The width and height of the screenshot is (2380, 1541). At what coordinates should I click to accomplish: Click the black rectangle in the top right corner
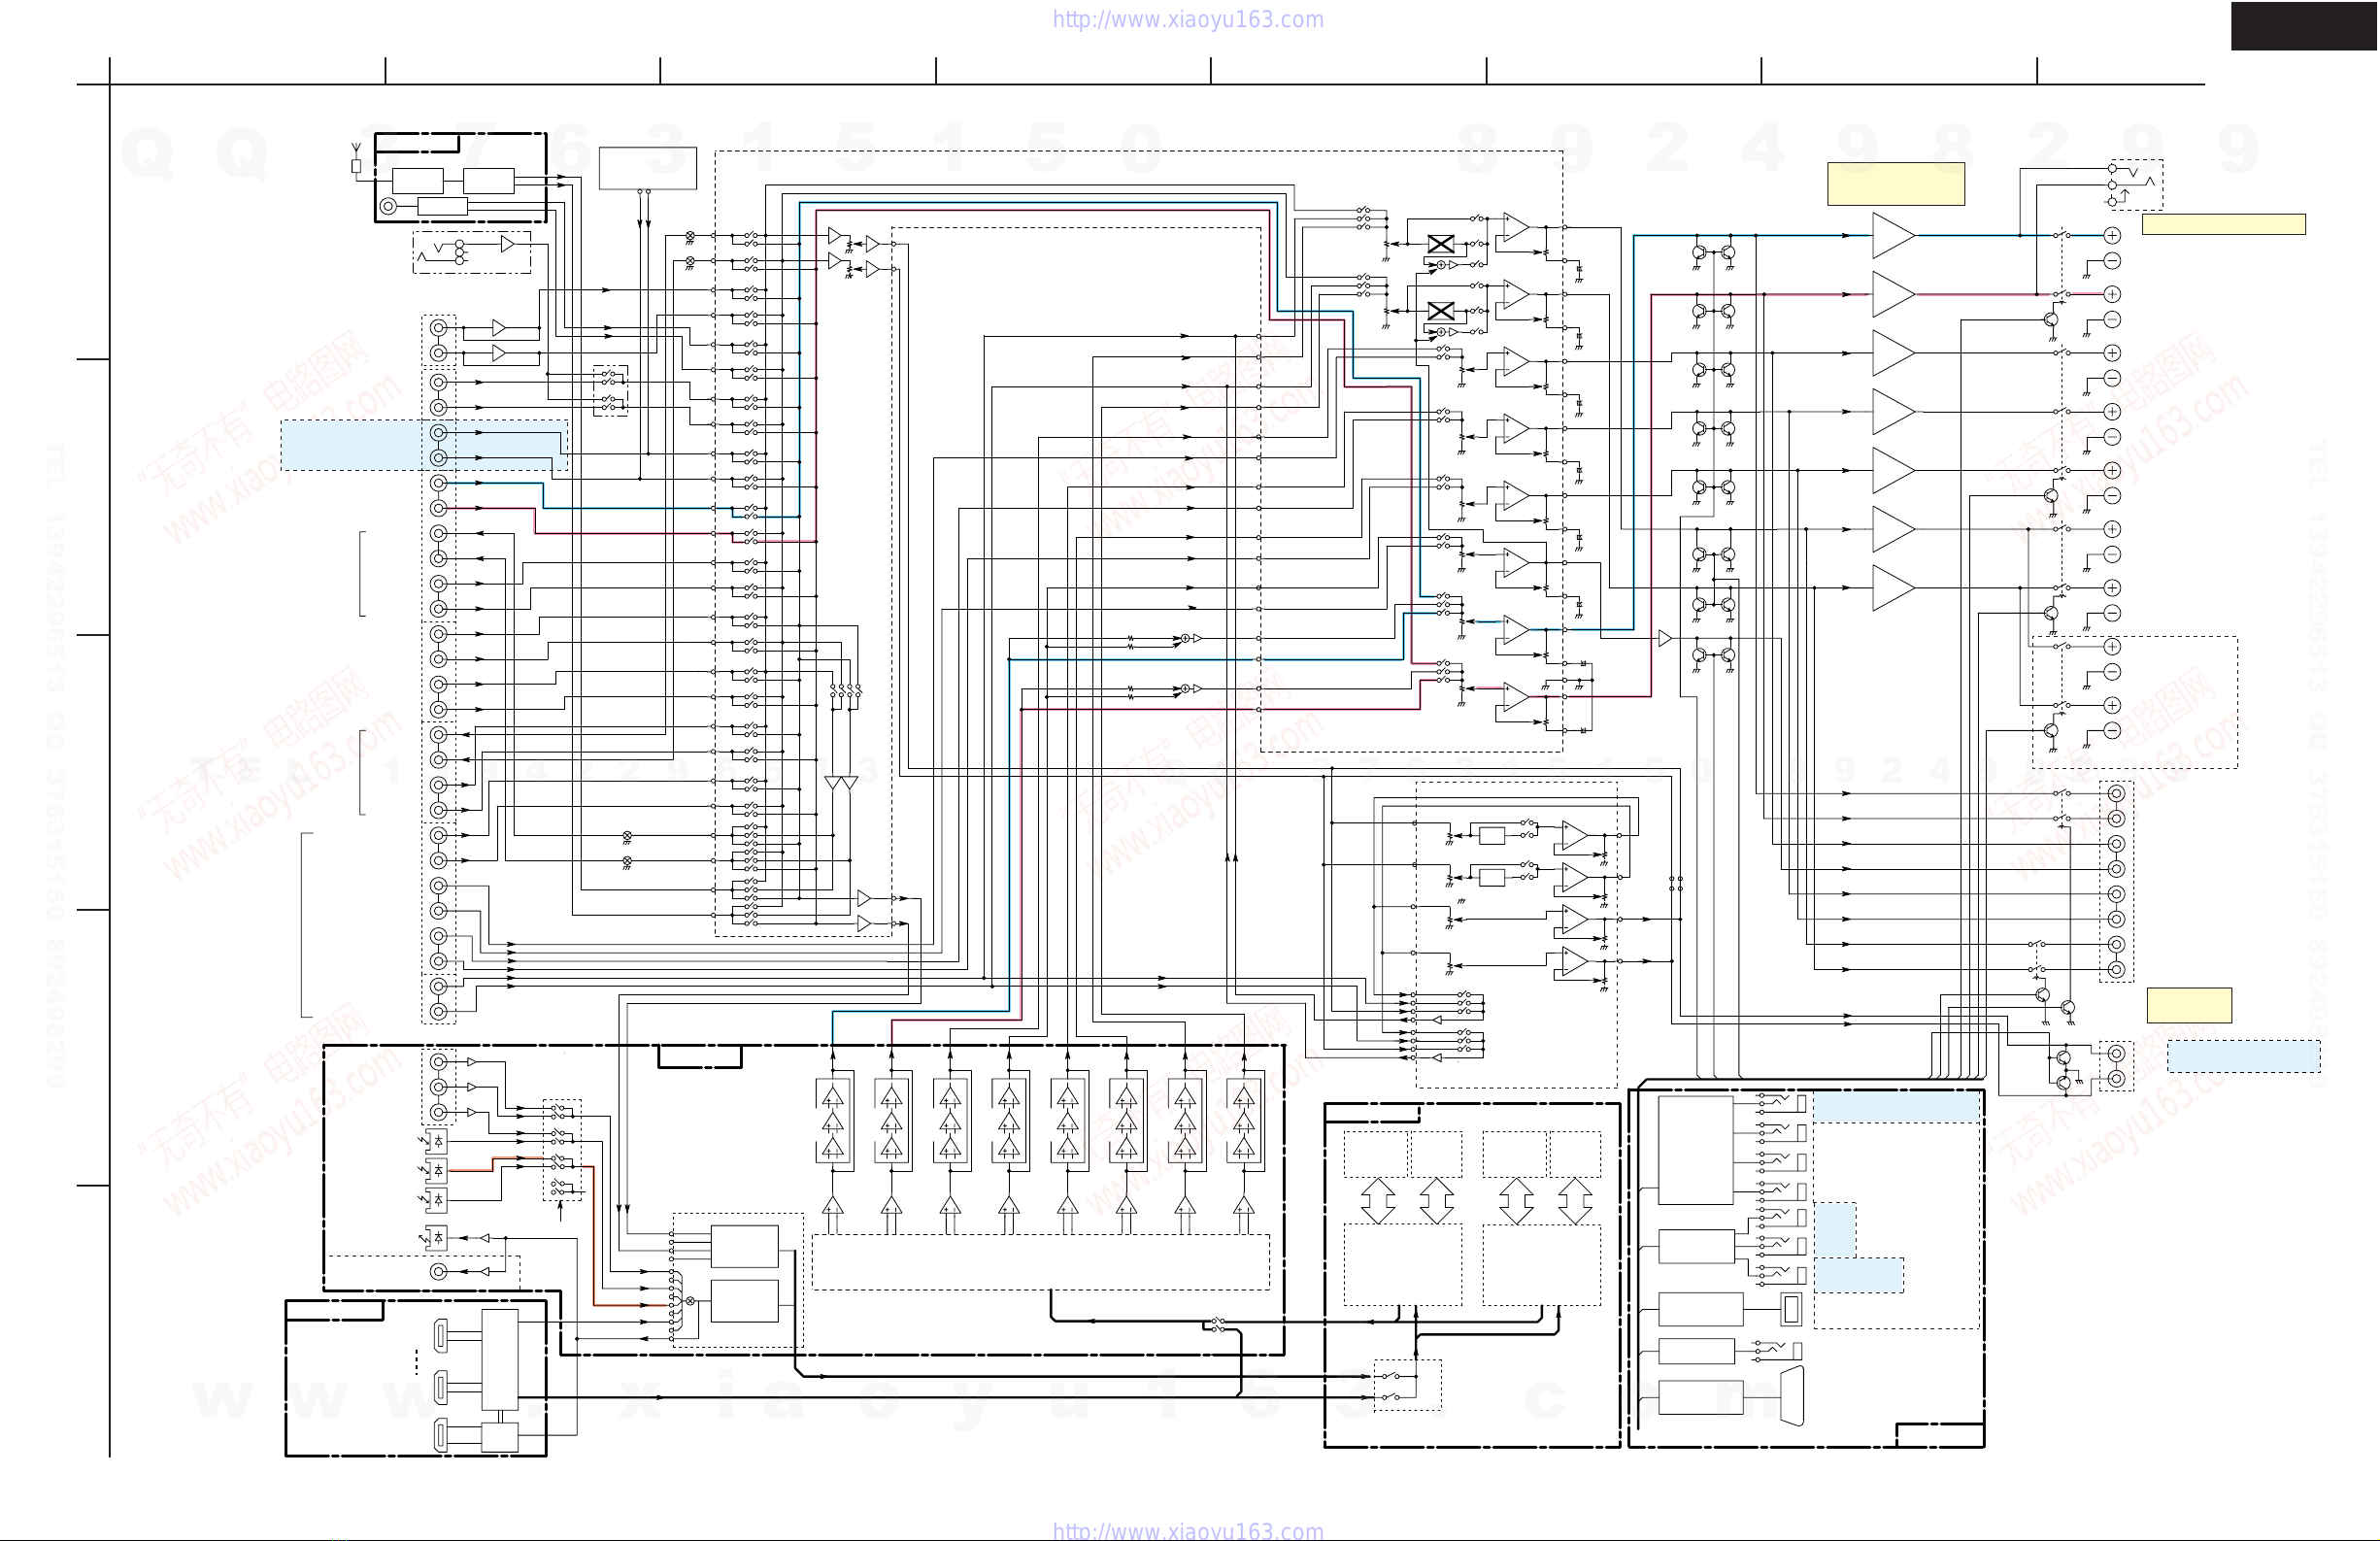pos(2303,26)
